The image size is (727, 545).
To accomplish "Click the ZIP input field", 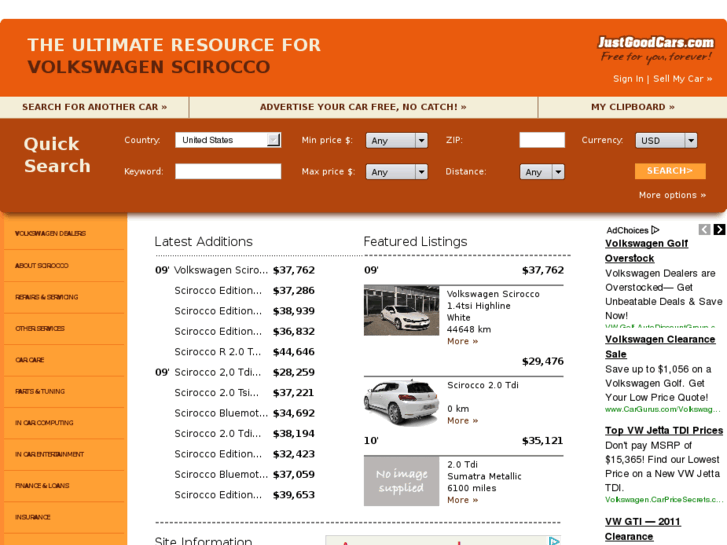I will point(542,140).
